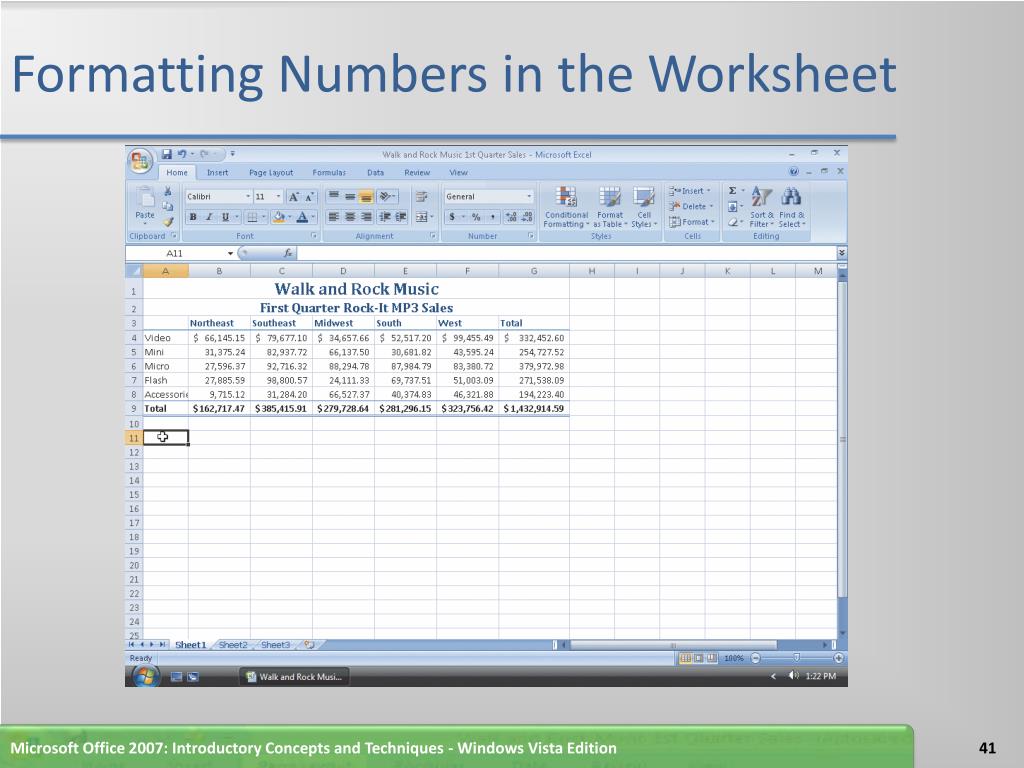
Task: Click the Top Align icon
Action: [x=333, y=196]
